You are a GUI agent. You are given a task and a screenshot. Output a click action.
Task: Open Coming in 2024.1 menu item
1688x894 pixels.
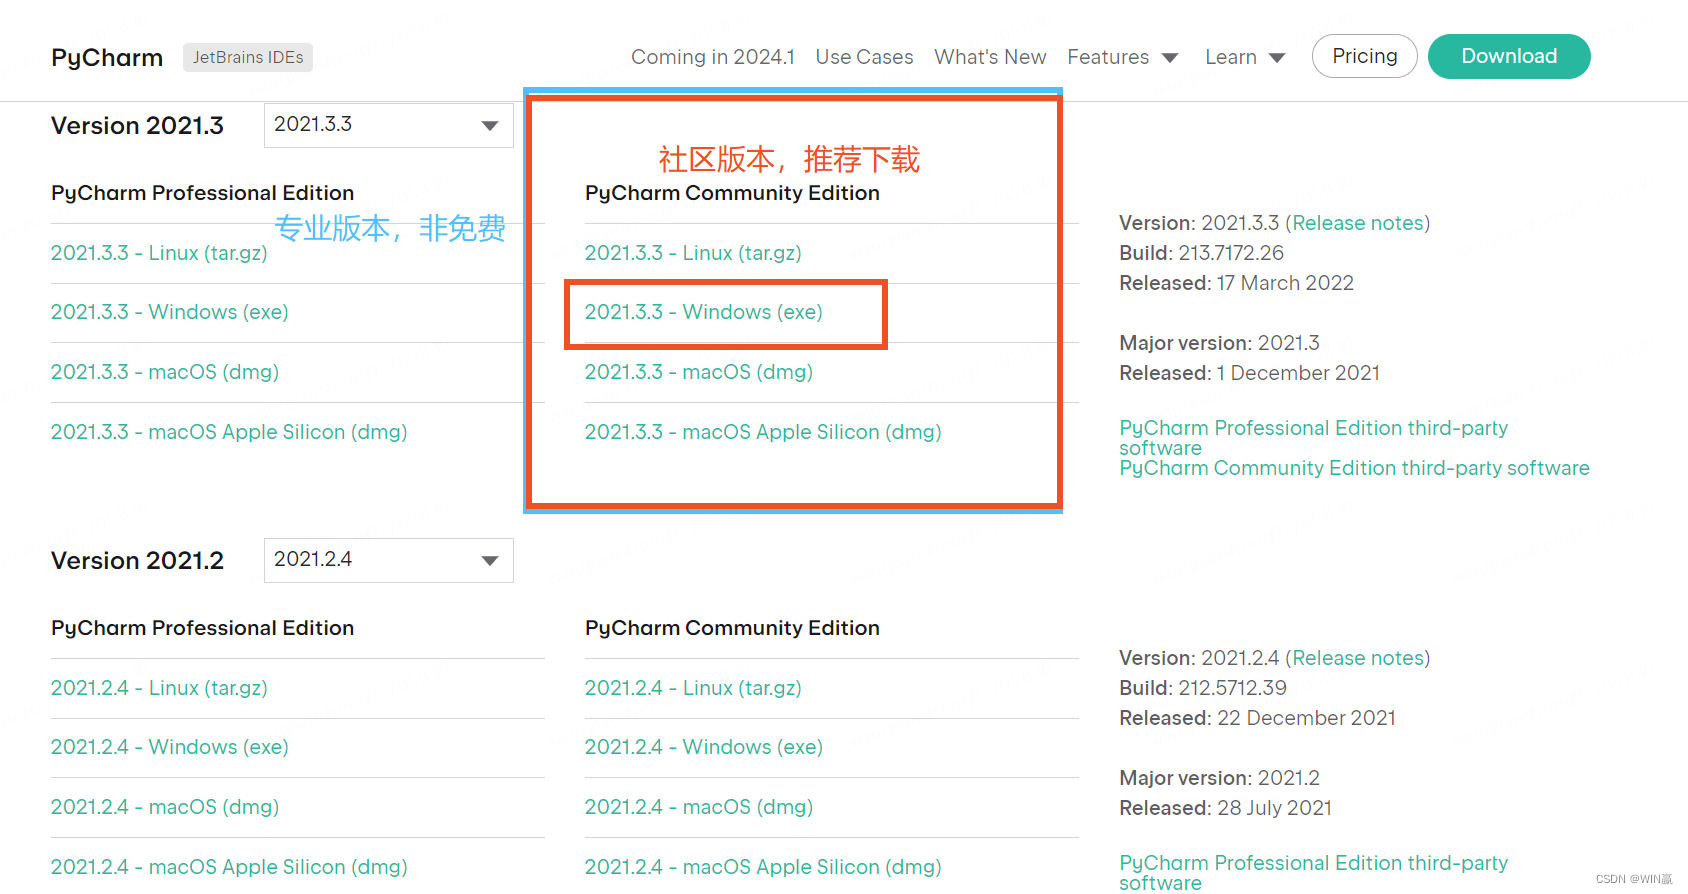pos(713,57)
